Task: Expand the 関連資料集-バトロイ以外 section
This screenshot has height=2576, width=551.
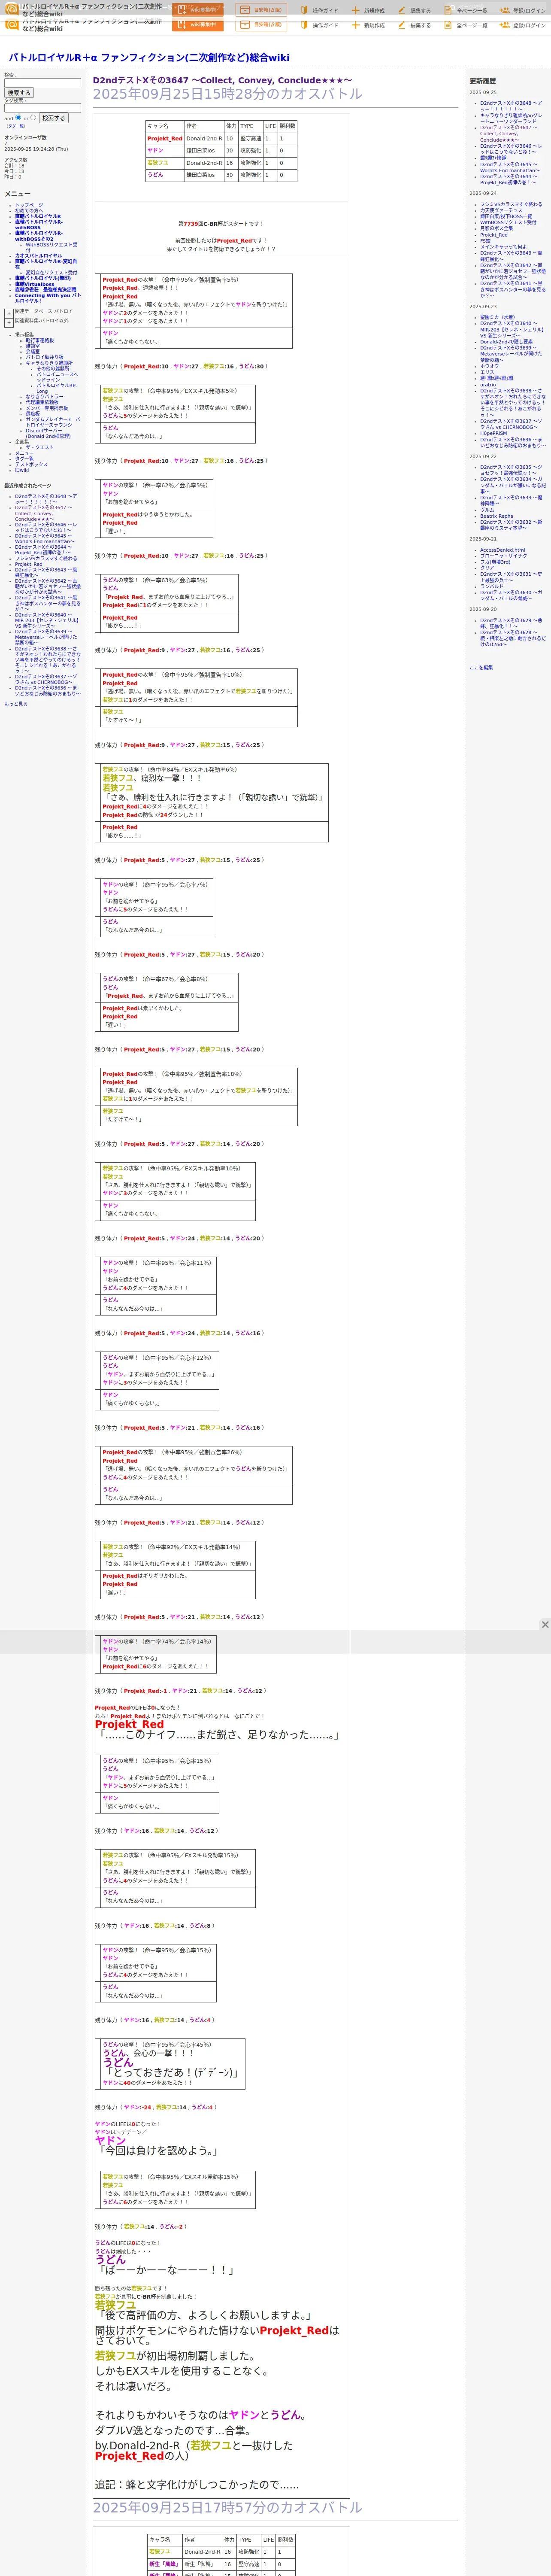Action: click(x=9, y=322)
